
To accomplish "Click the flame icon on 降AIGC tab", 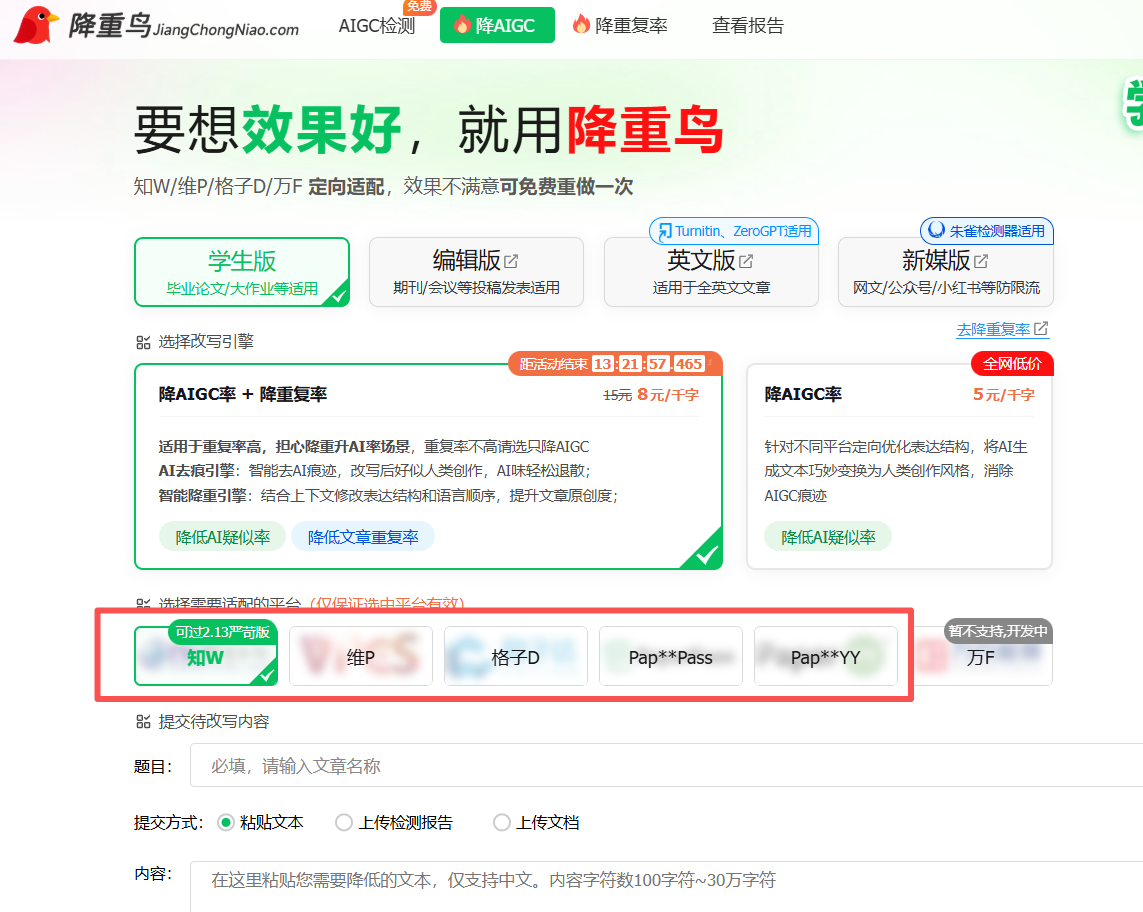I will click(462, 25).
